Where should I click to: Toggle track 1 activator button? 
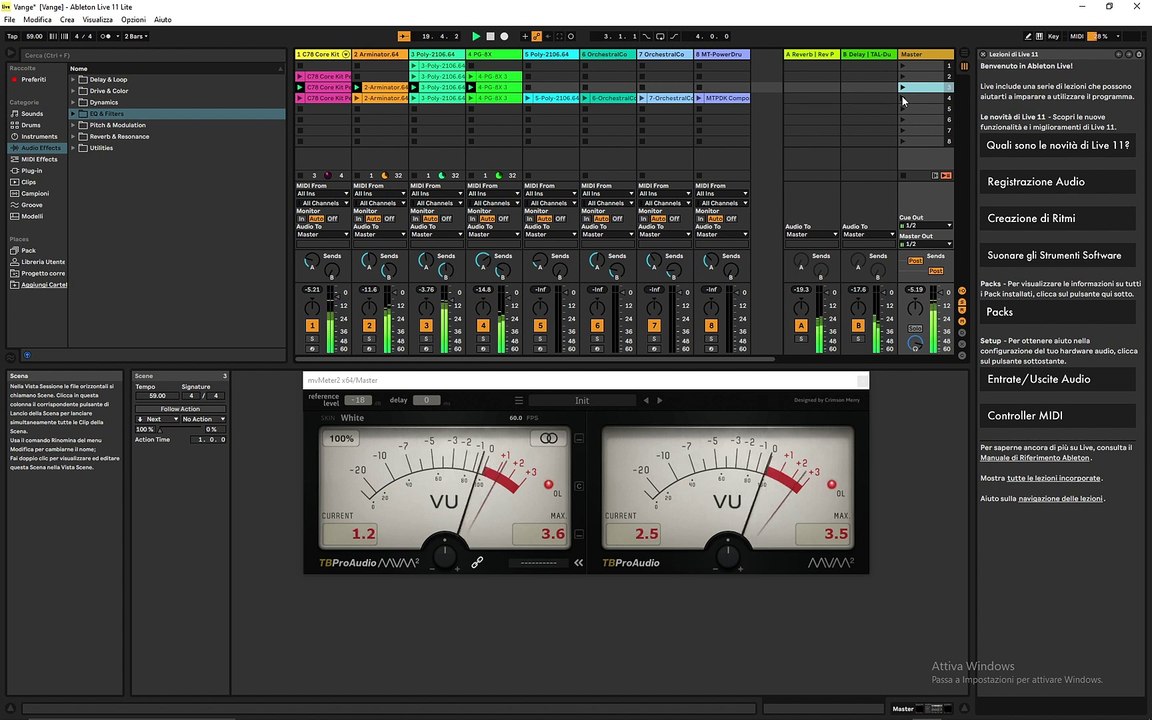pos(312,325)
